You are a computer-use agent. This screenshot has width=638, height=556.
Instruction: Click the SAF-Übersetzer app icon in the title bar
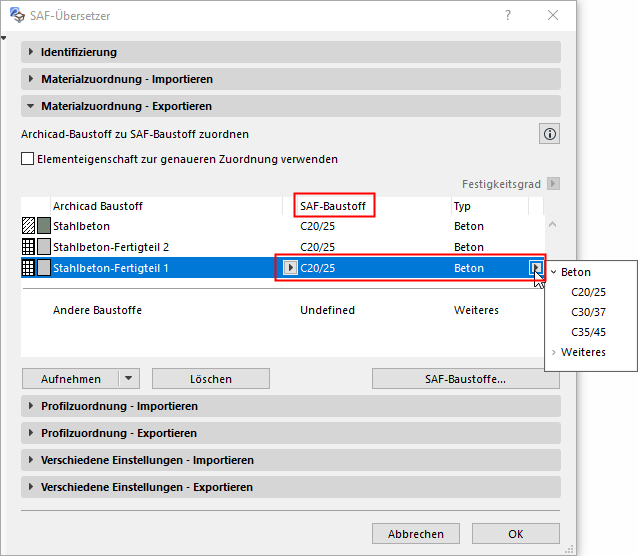point(17,15)
